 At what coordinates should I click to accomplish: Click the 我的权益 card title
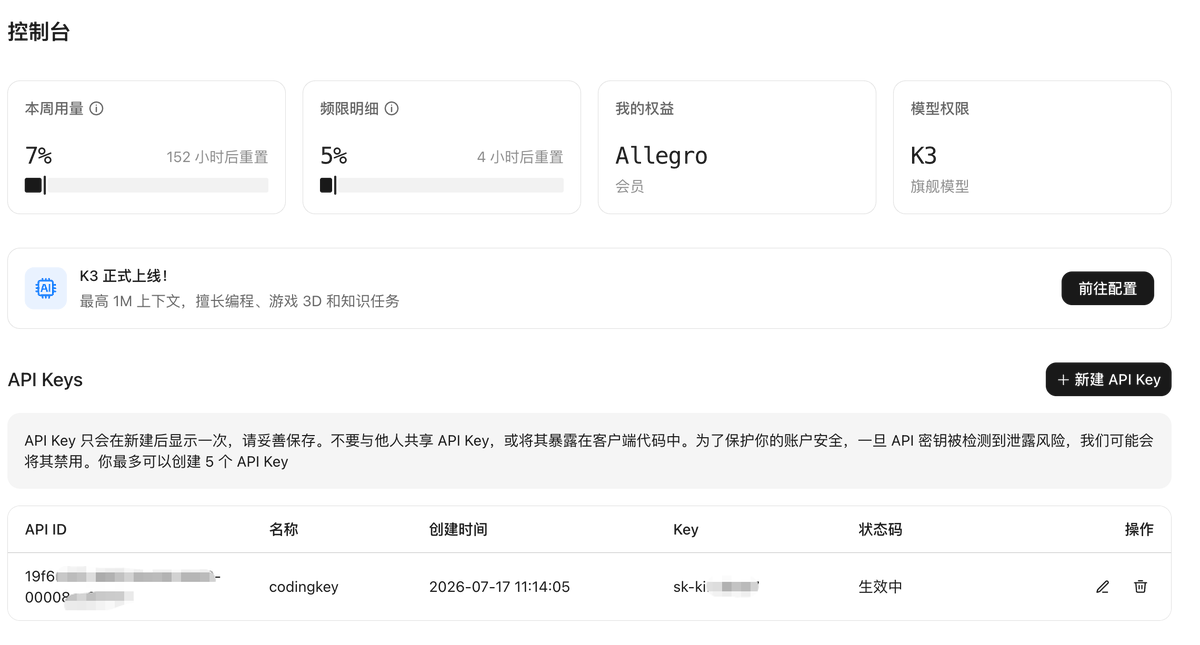coord(645,108)
